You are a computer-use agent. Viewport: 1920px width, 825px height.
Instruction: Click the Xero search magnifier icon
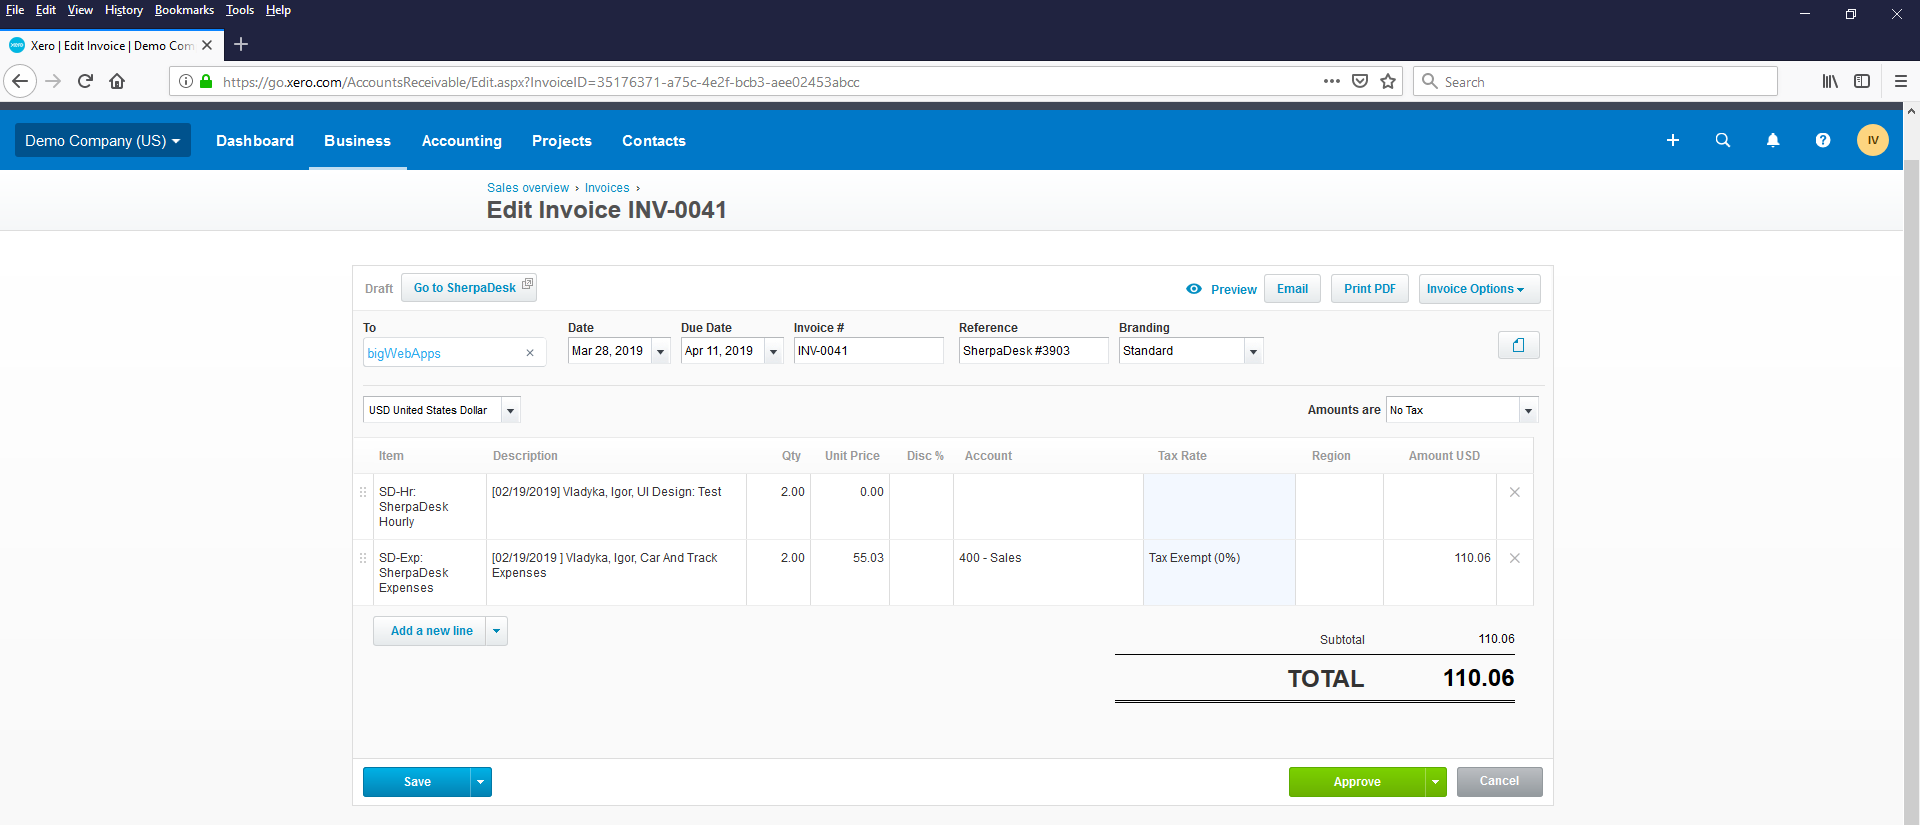coord(1722,141)
